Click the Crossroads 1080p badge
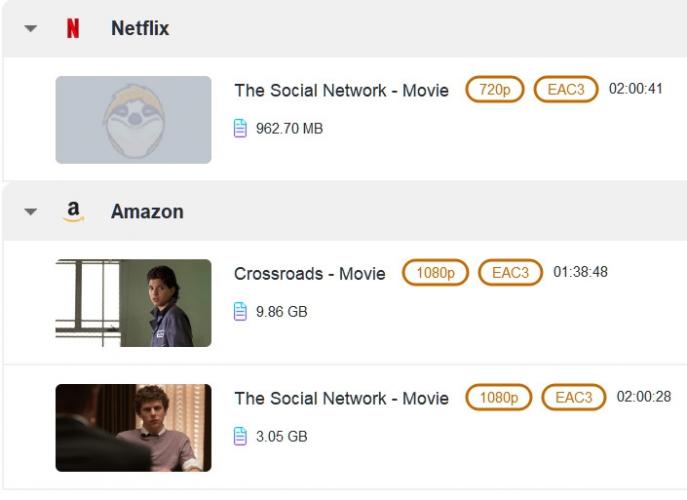Screen dimensions: 687x500 pyautogui.click(x=435, y=273)
